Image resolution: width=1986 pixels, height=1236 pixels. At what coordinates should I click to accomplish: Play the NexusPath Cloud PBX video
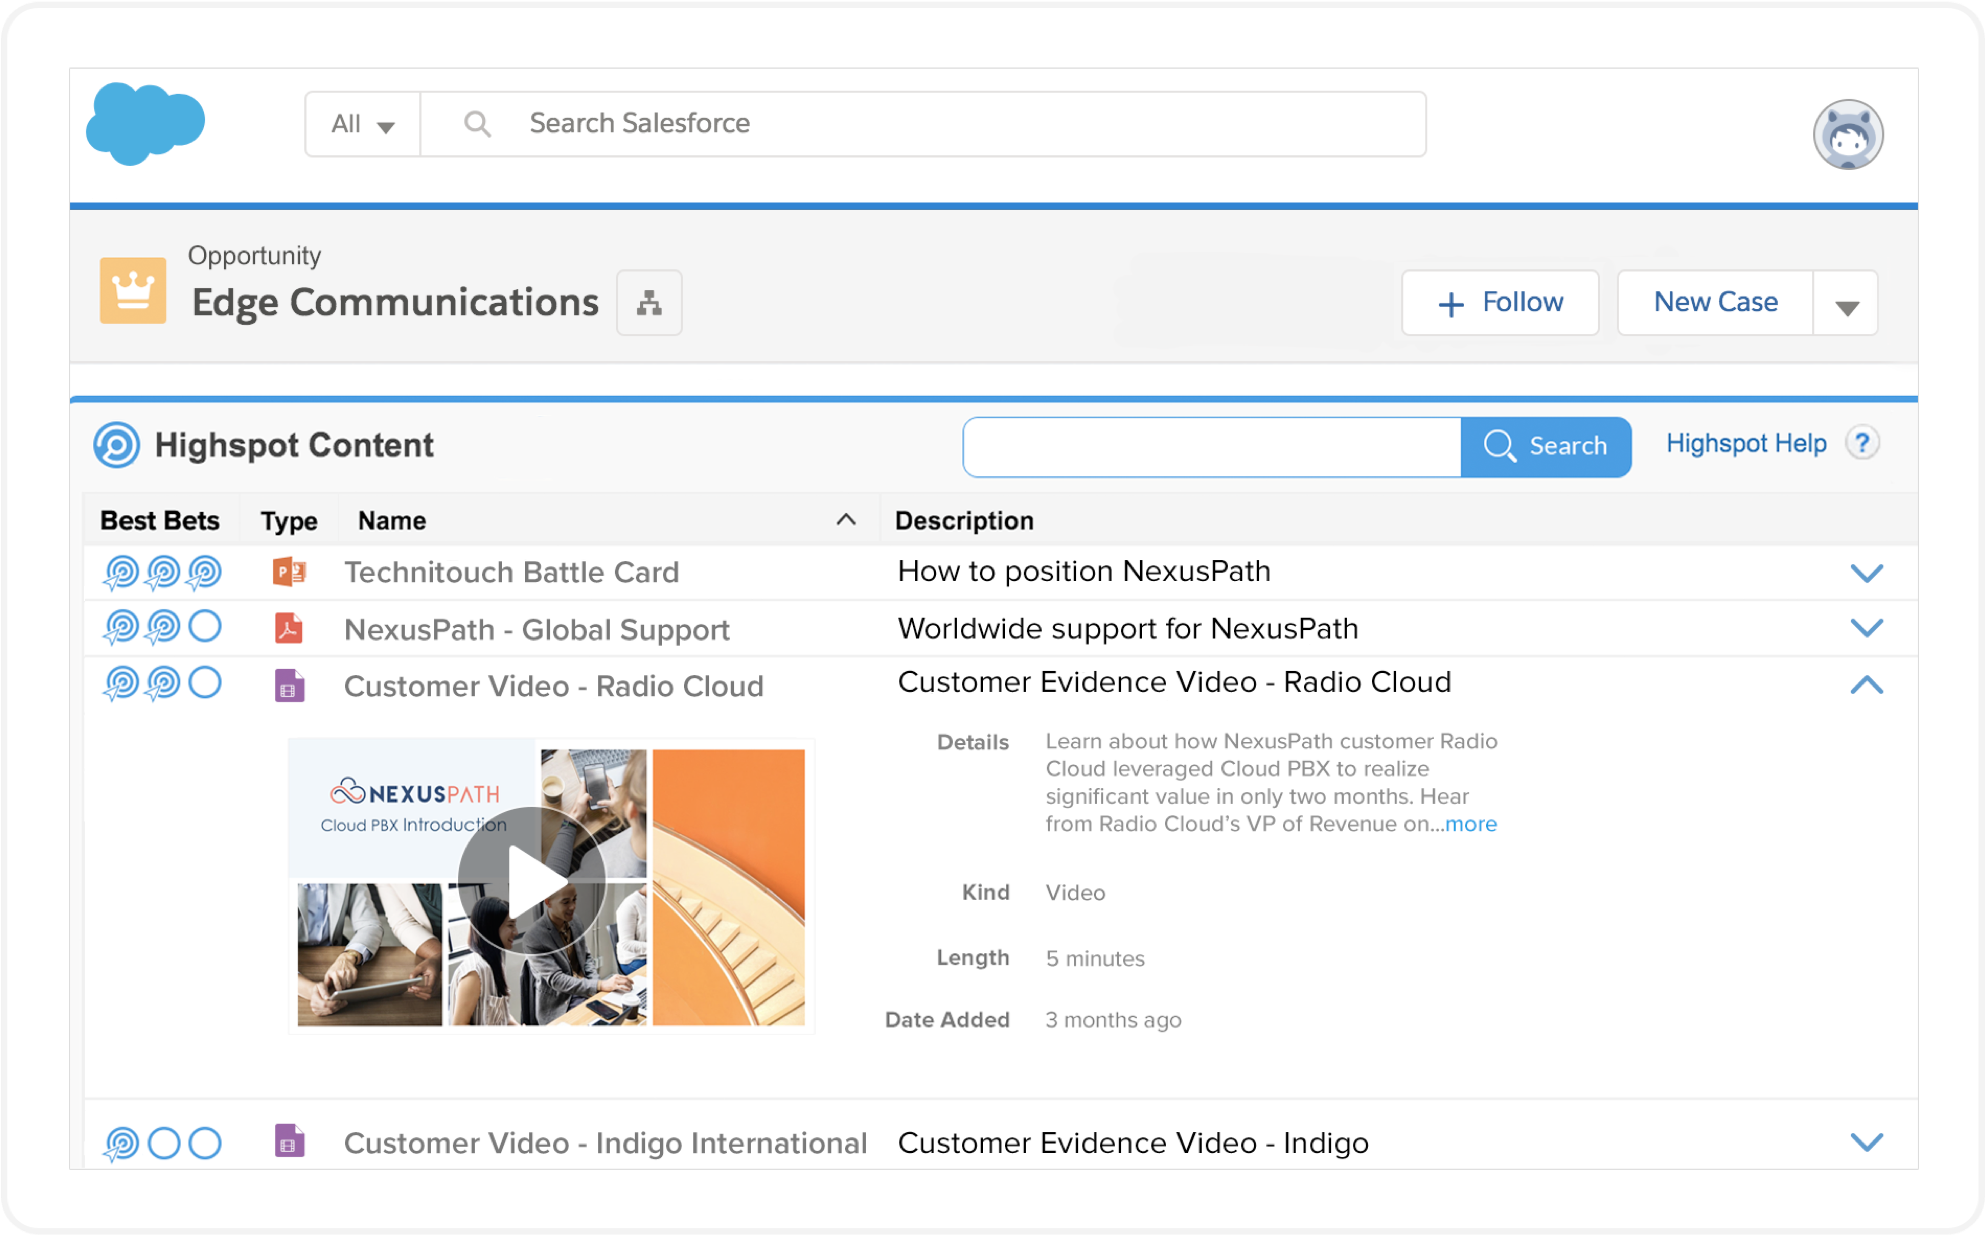click(533, 881)
